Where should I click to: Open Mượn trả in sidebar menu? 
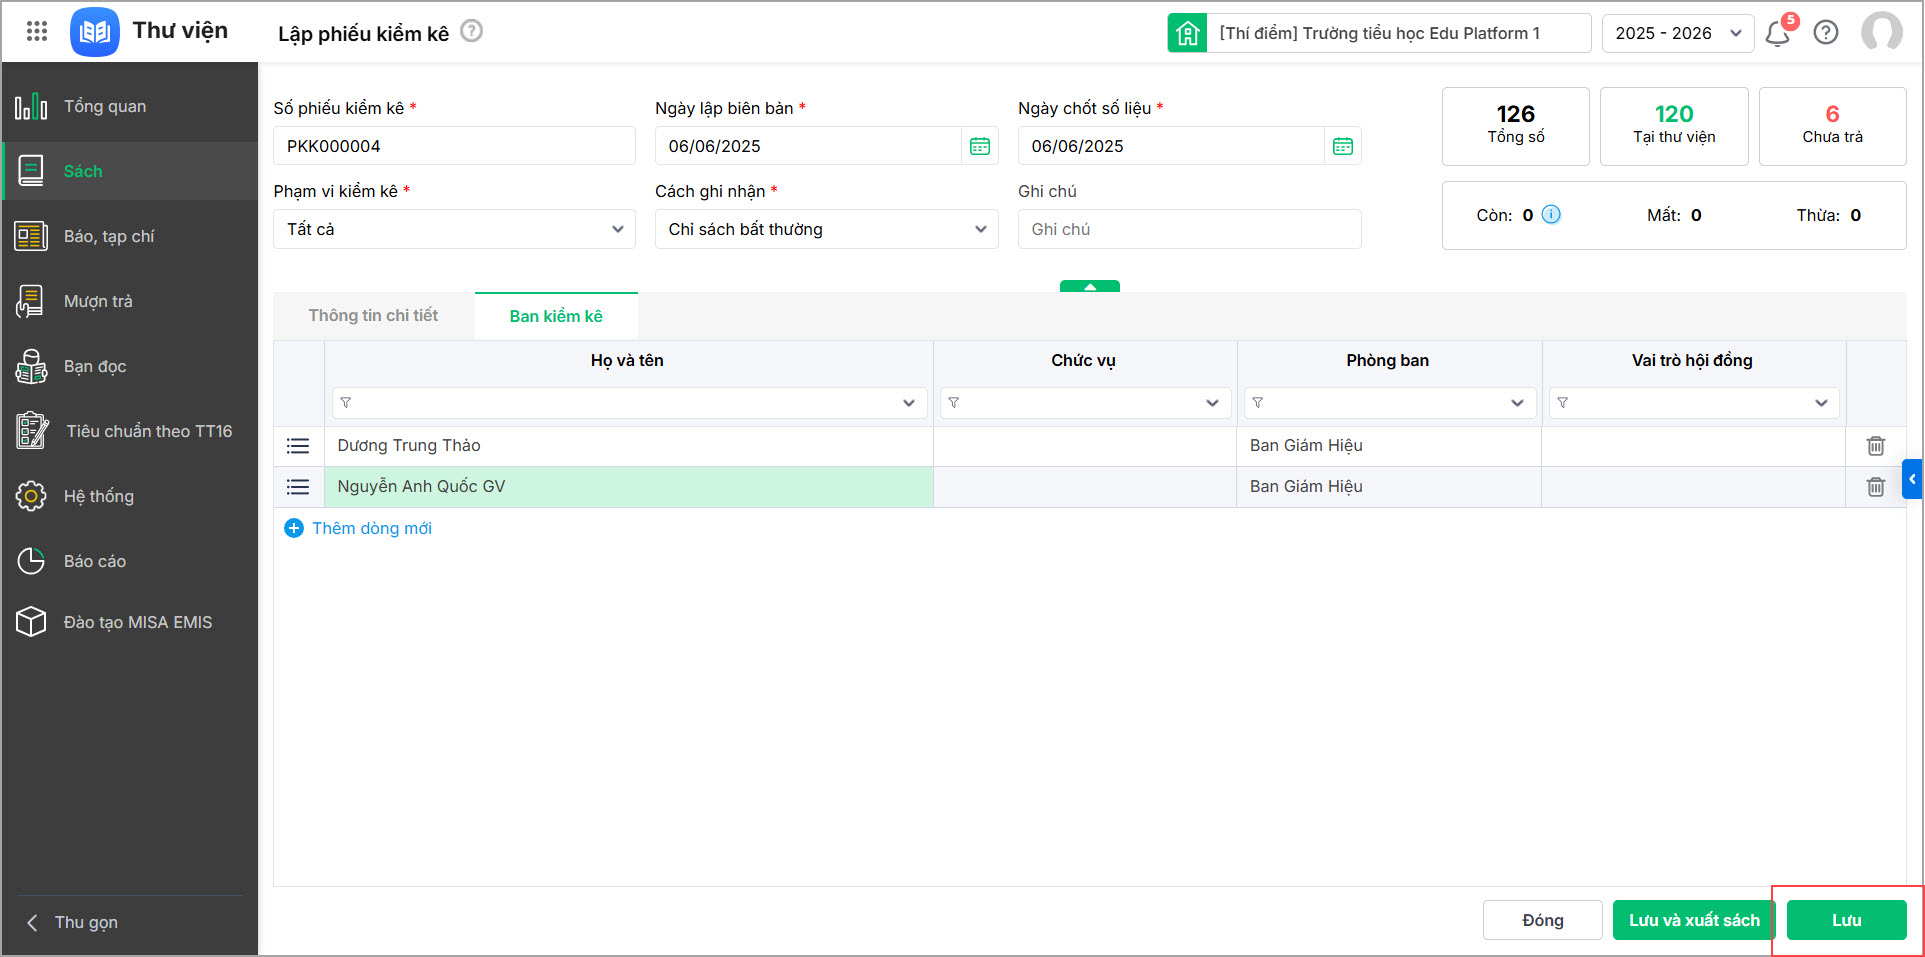(x=98, y=301)
